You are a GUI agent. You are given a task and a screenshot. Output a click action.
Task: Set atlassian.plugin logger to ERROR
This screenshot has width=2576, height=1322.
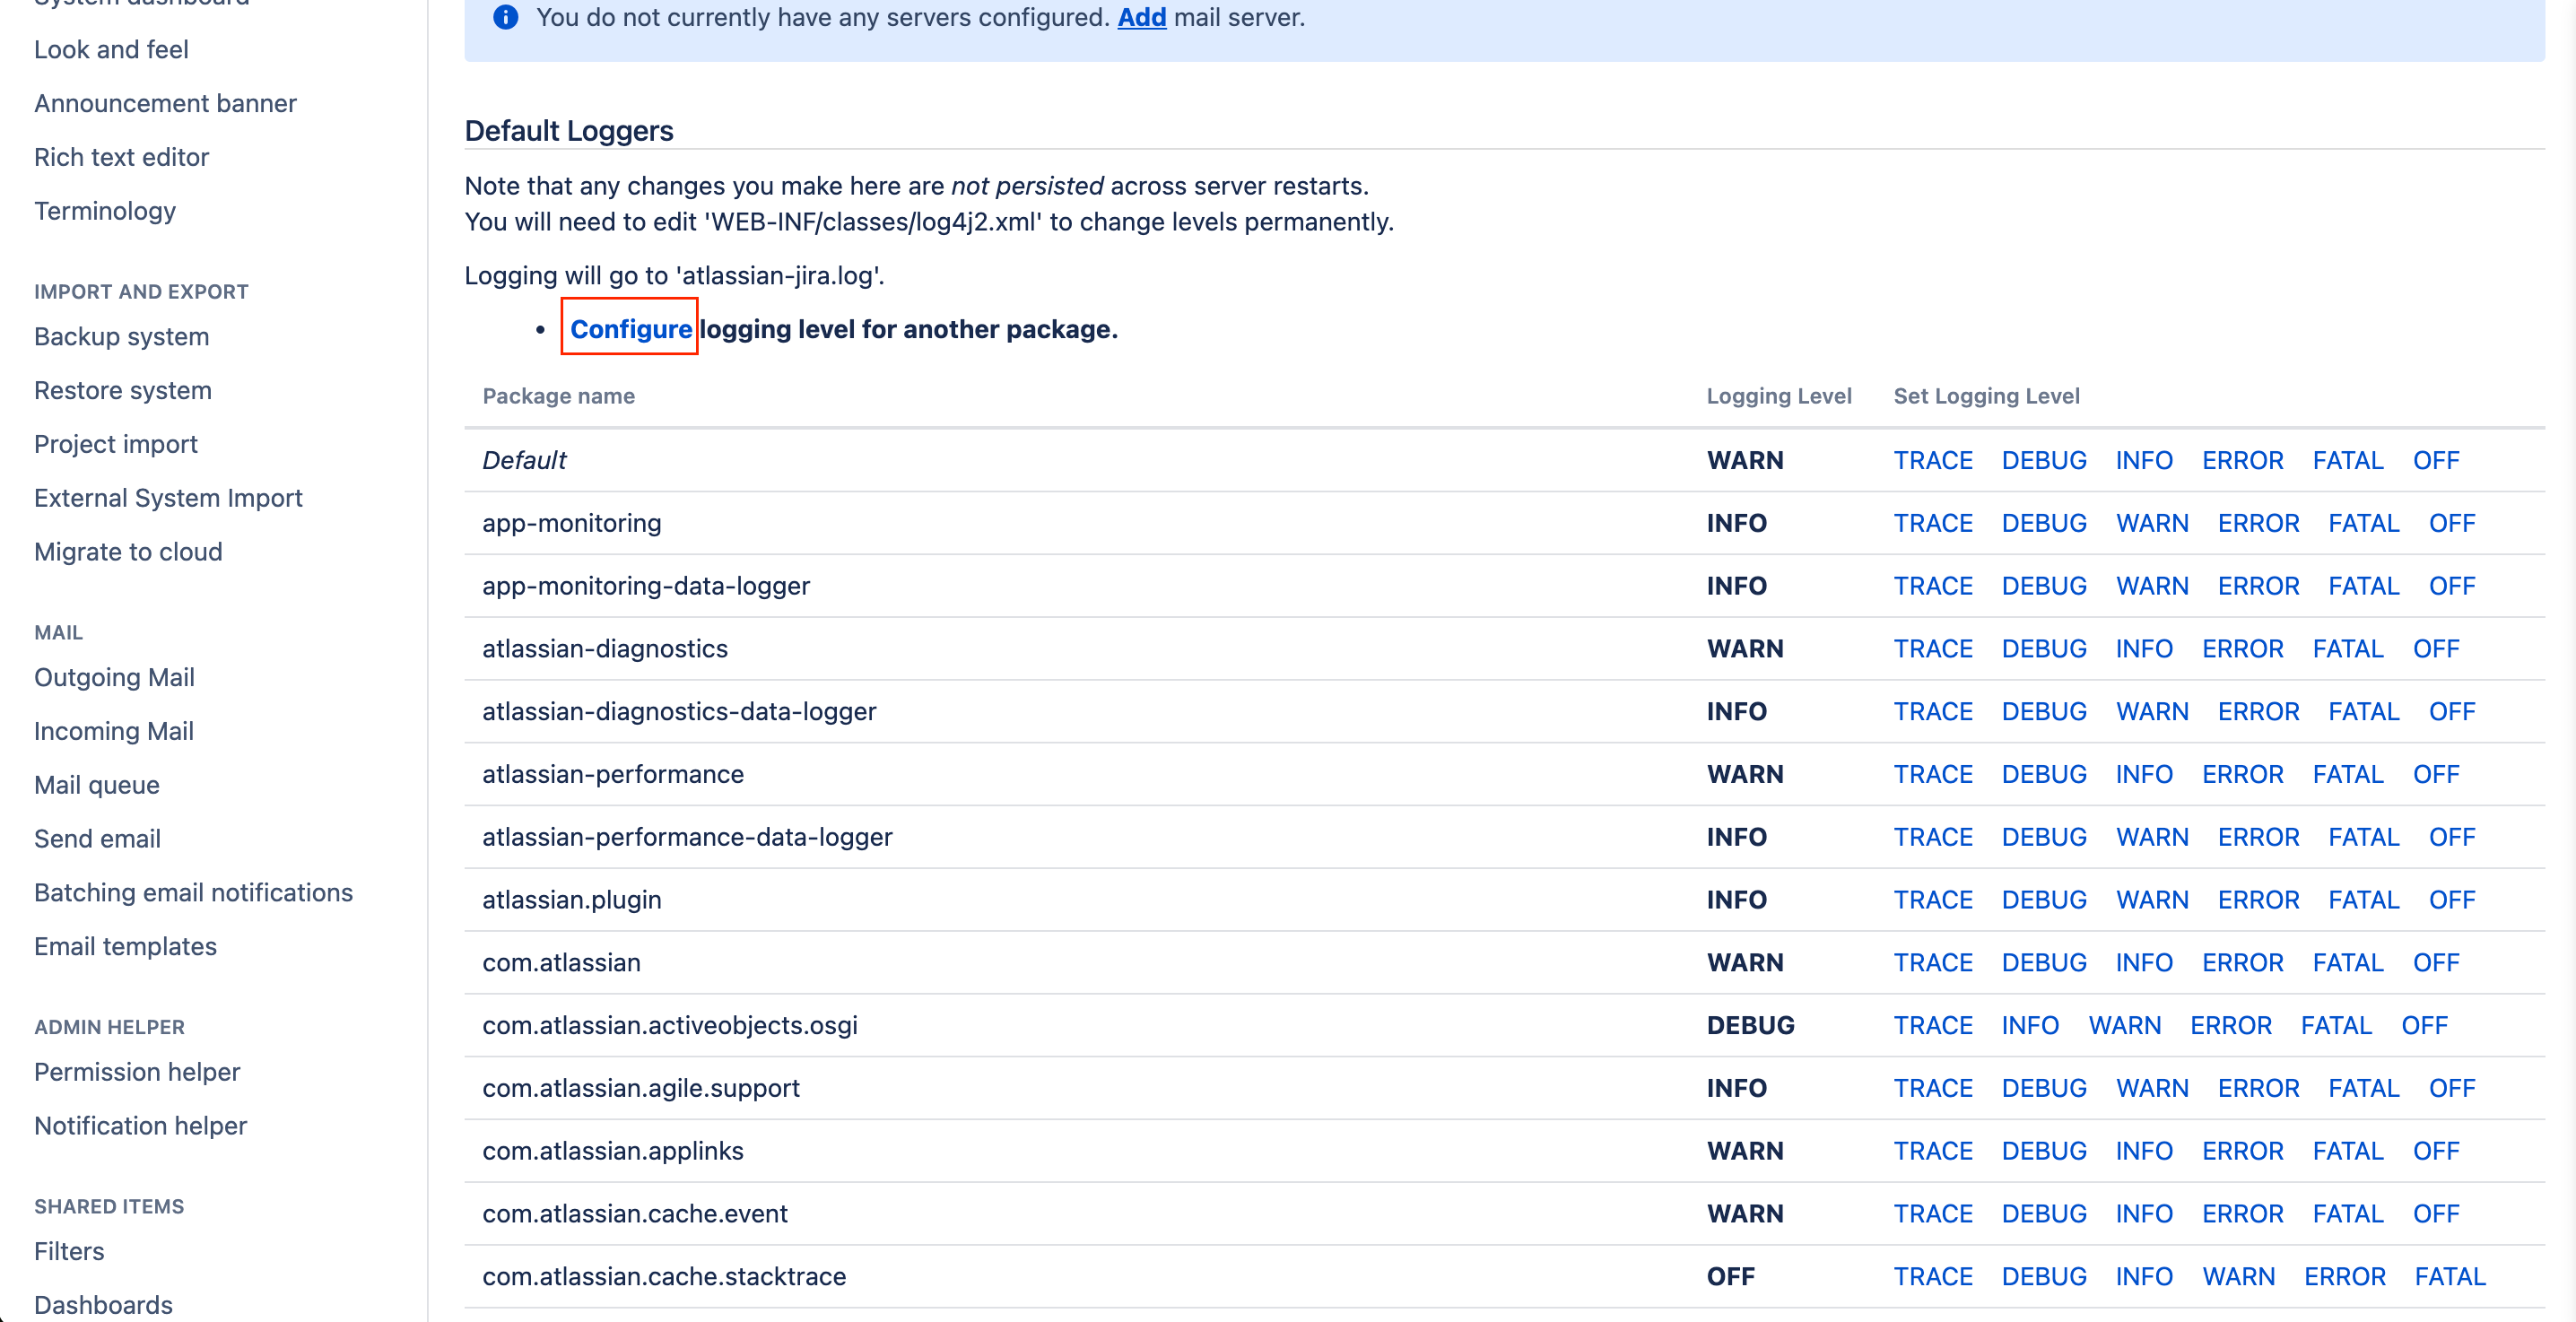[x=2258, y=899]
